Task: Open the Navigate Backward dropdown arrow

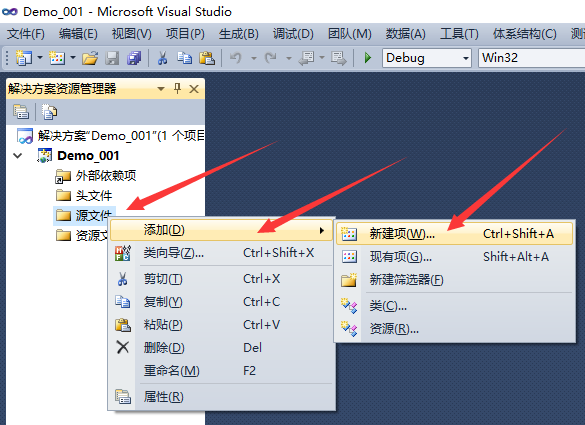Action: tap(322, 58)
